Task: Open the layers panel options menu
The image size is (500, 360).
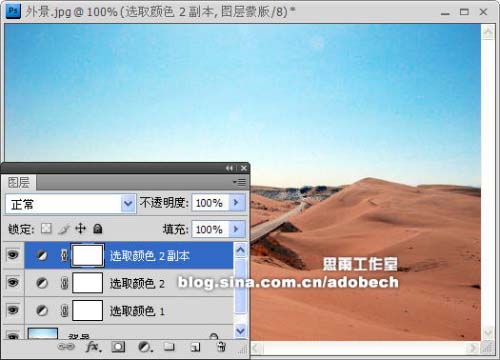Action: point(240,182)
